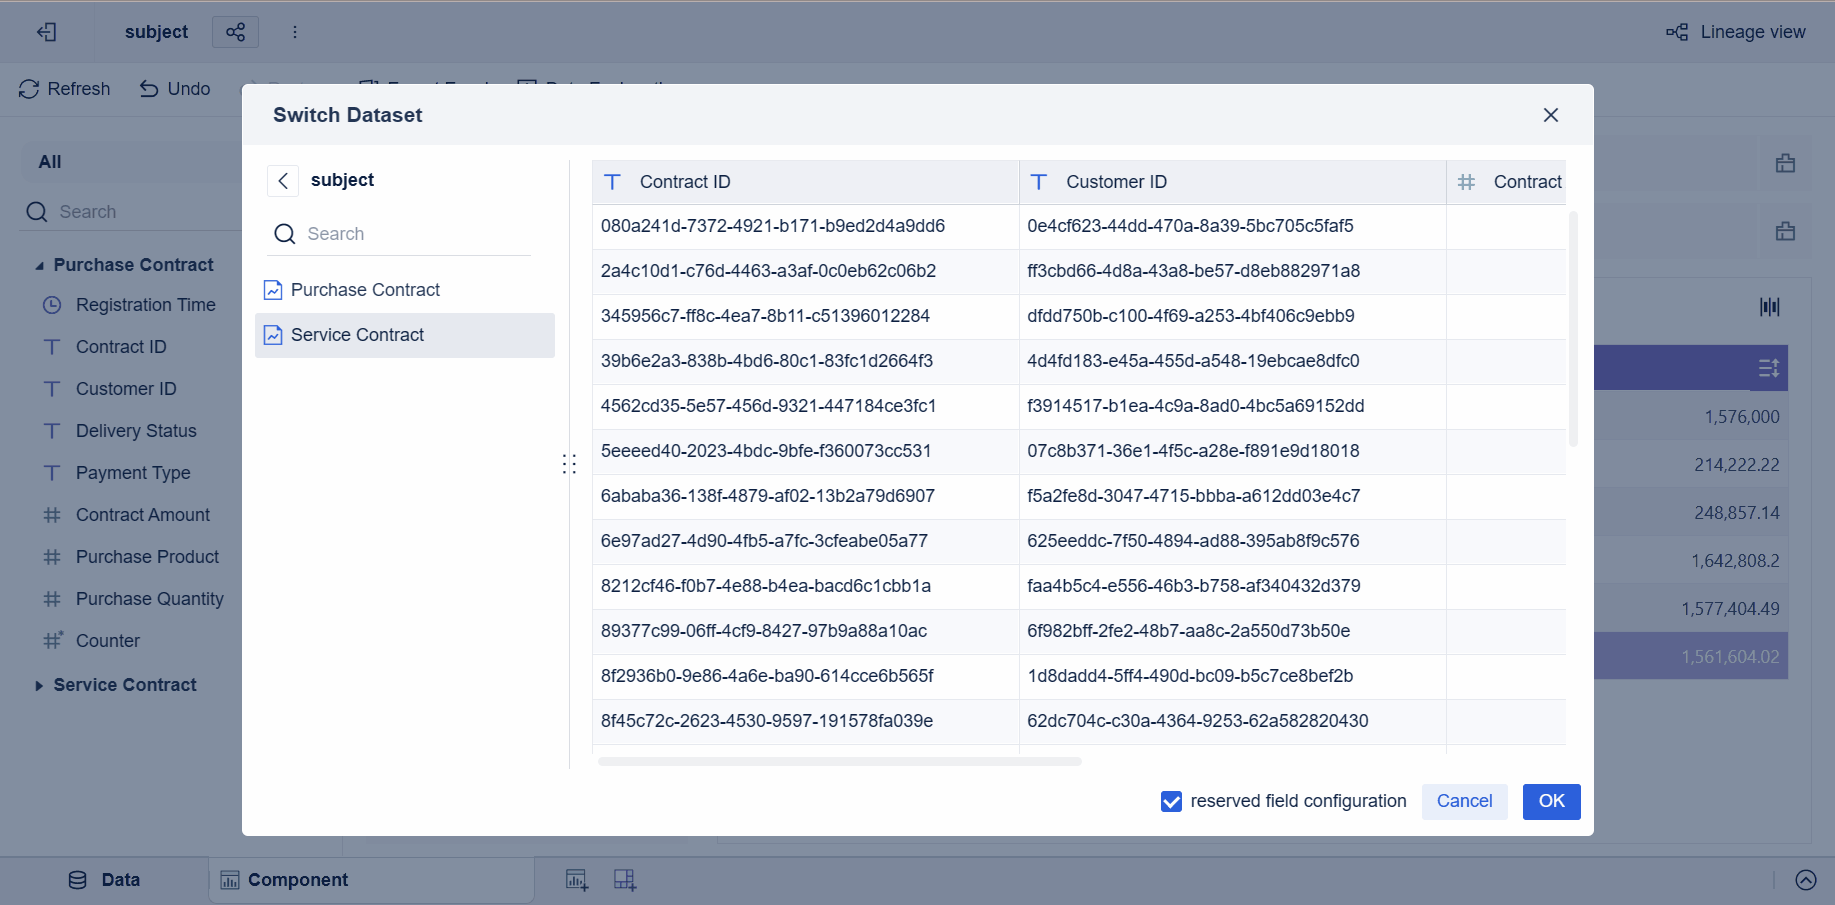Expand the Service Contract field group
Image resolution: width=1835 pixels, height=905 pixels.
click(39, 685)
